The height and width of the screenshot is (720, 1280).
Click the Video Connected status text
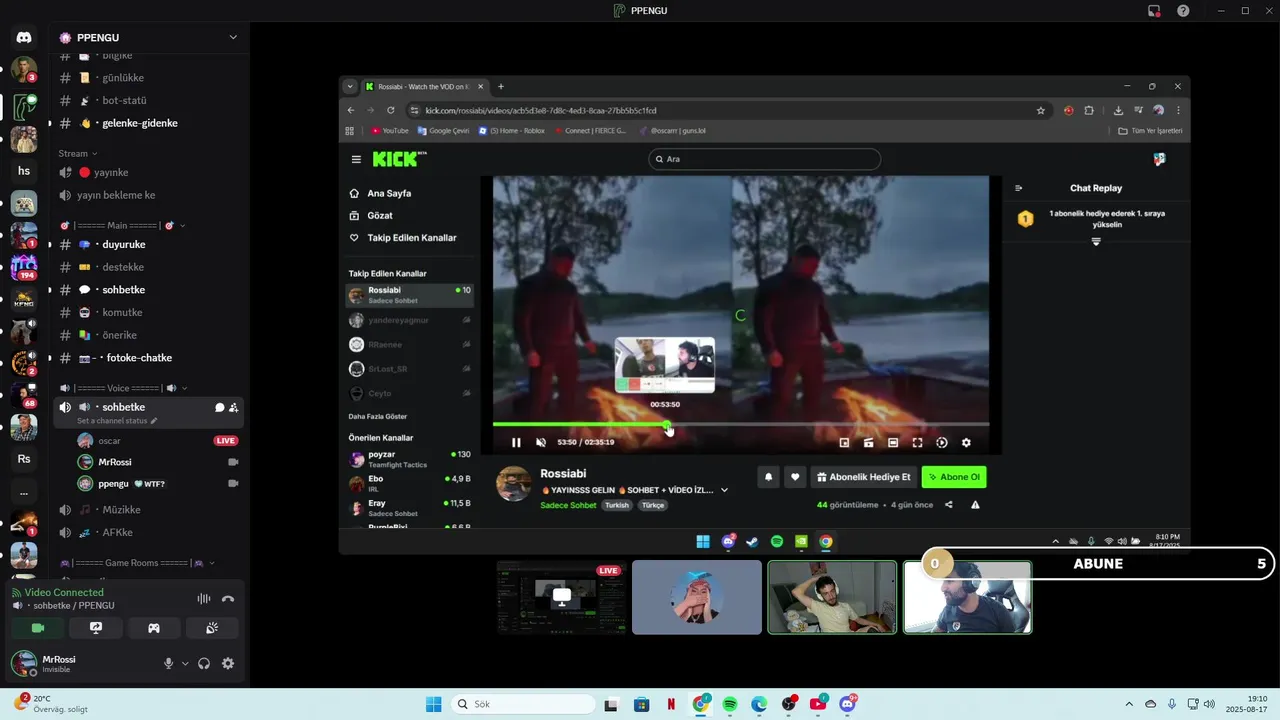(x=64, y=592)
